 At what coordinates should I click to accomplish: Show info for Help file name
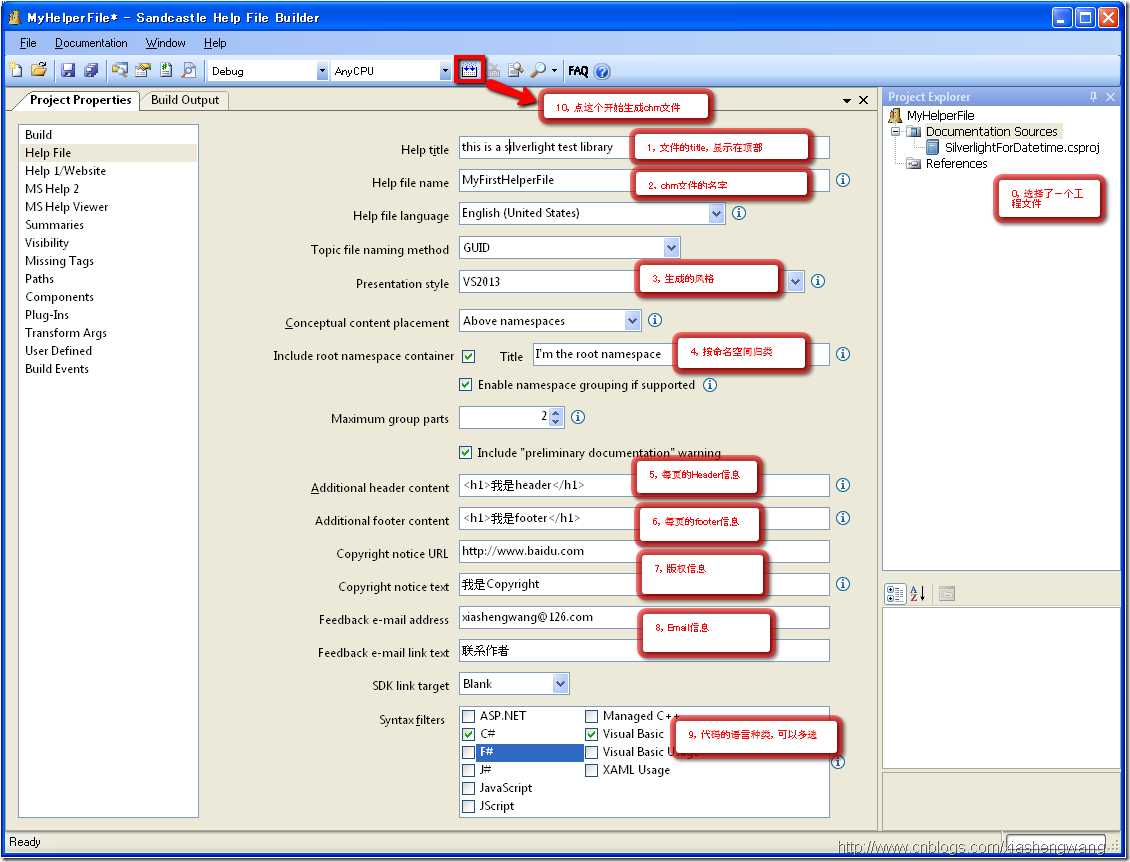point(842,180)
